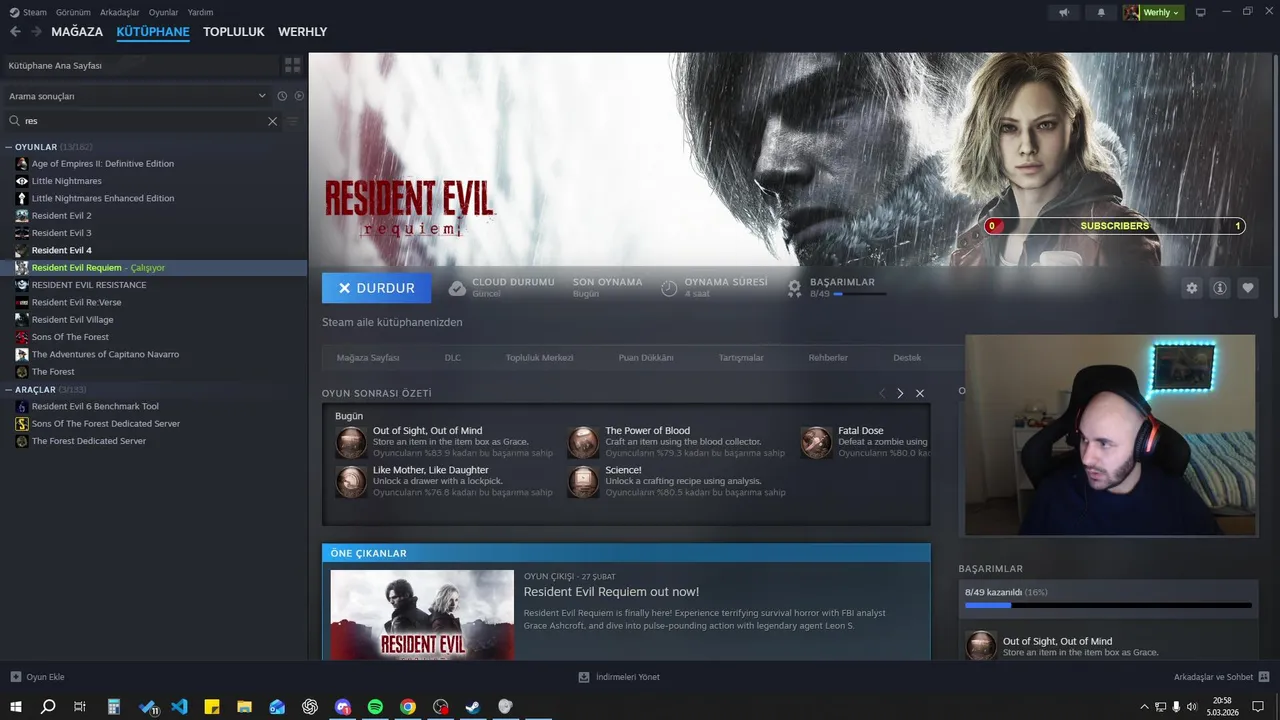Open the Steam taskbar icon

473,706
